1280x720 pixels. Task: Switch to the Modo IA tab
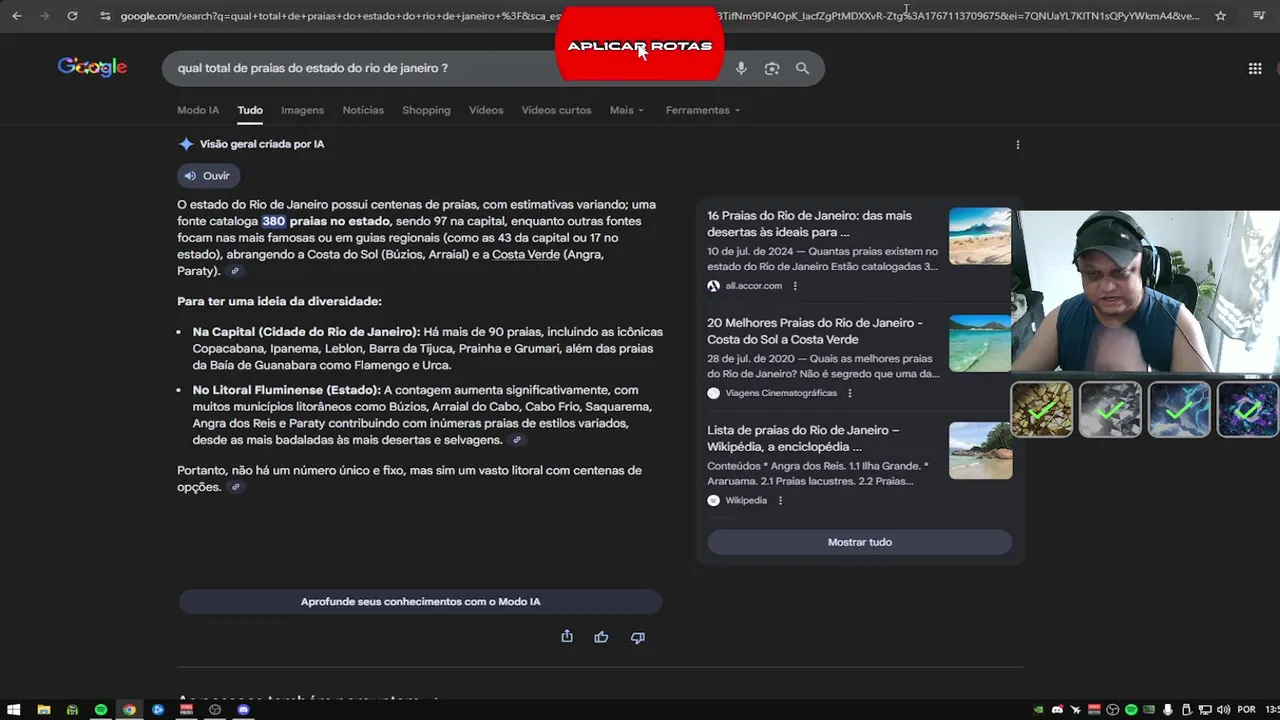(198, 110)
